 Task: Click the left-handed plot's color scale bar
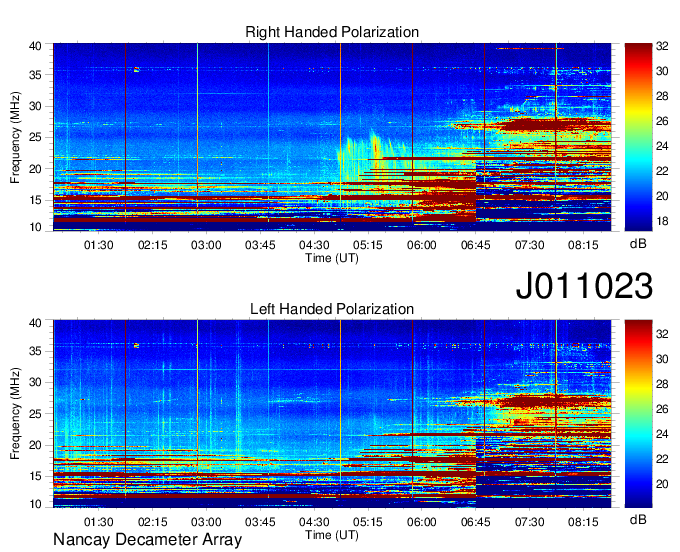click(x=638, y=414)
